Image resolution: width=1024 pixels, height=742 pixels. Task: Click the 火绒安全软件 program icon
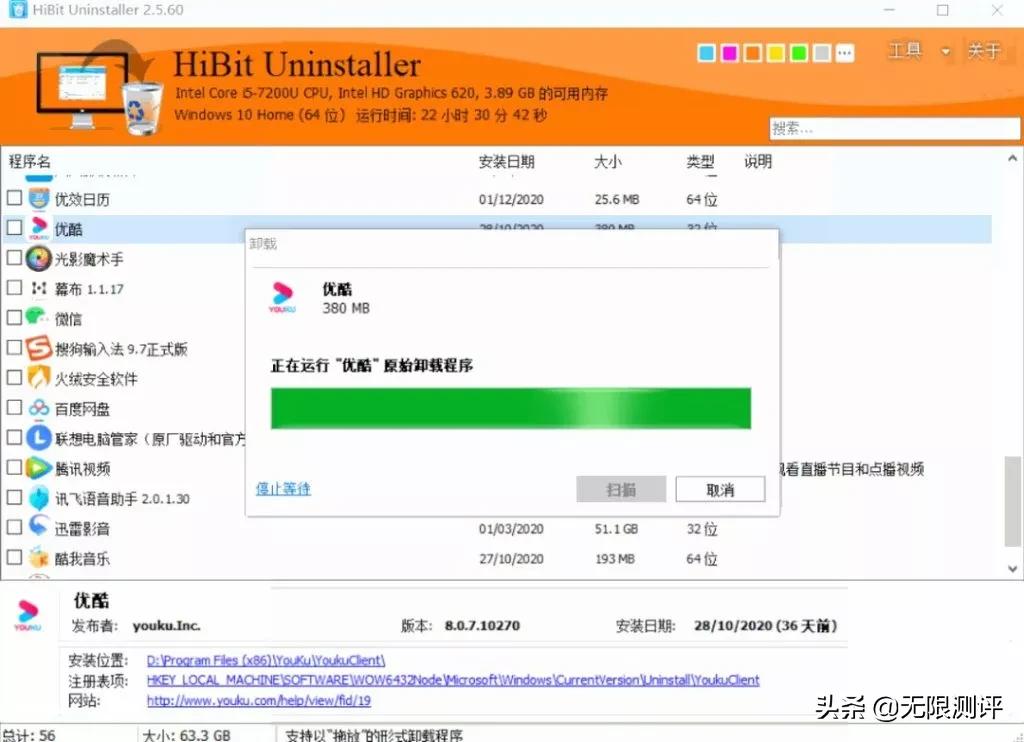pyautogui.click(x=39, y=378)
